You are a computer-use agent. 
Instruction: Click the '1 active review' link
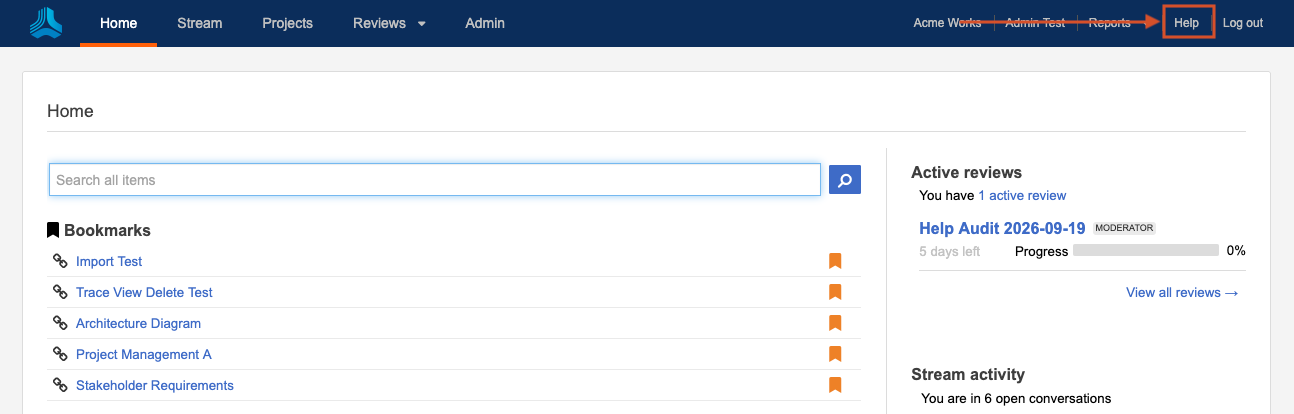(x=1022, y=195)
